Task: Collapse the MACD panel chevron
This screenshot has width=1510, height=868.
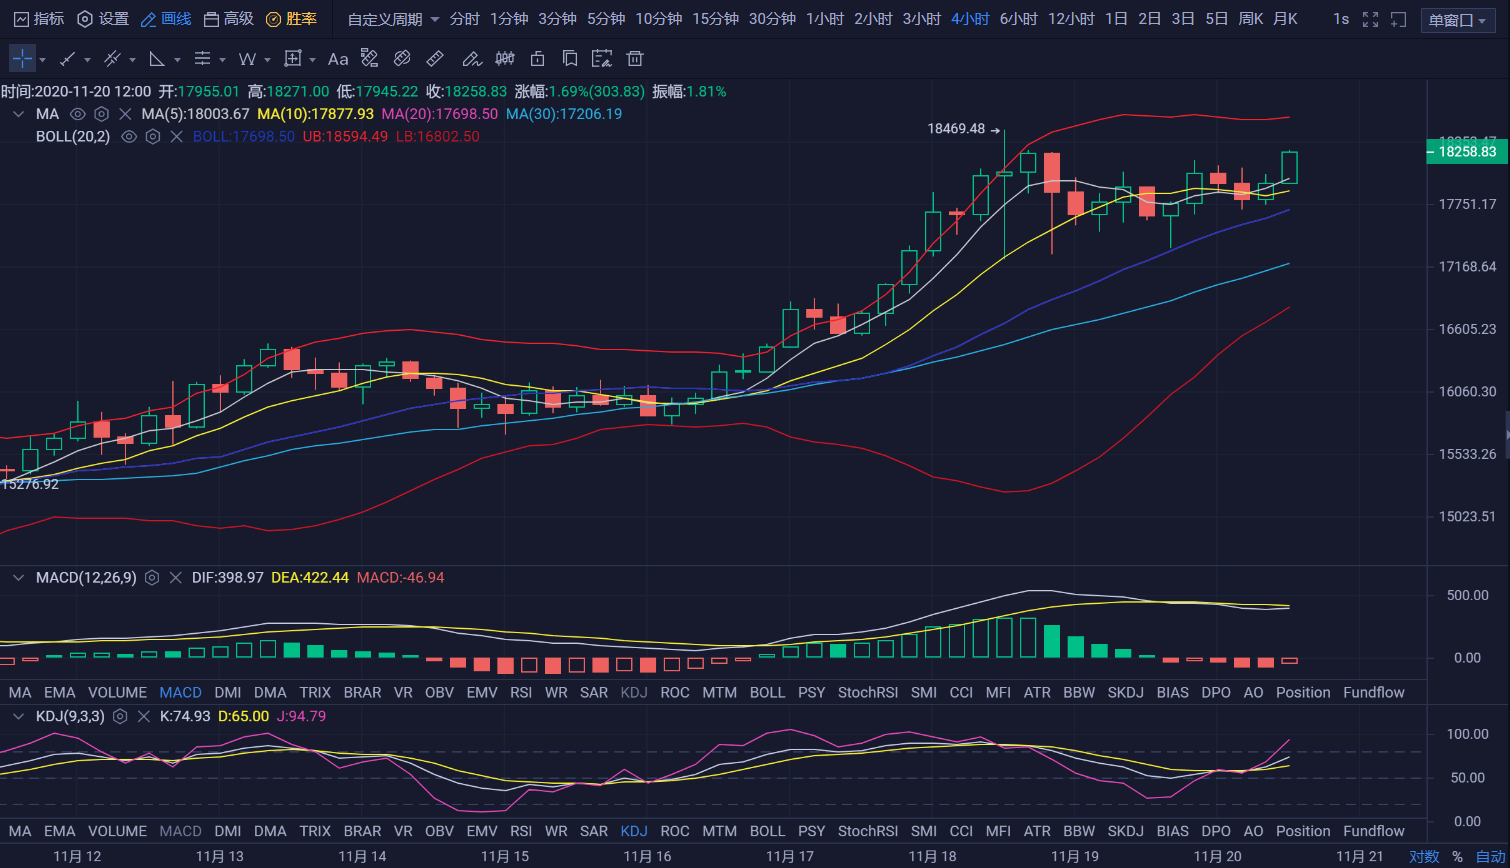Action: click(x=18, y=578)
